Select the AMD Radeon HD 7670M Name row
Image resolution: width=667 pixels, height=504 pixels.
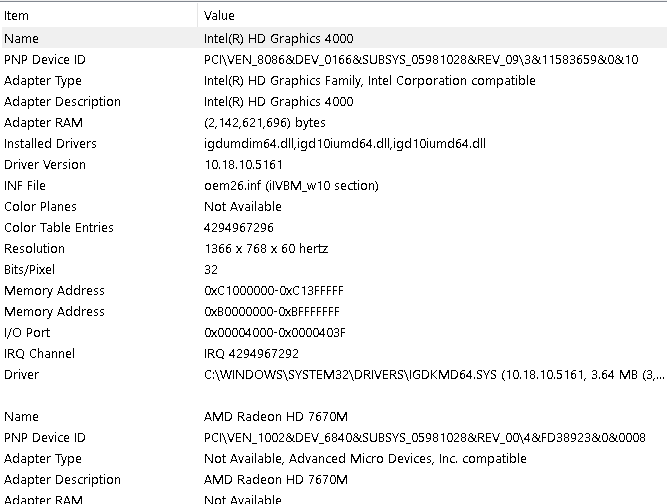tap(334, 416)
